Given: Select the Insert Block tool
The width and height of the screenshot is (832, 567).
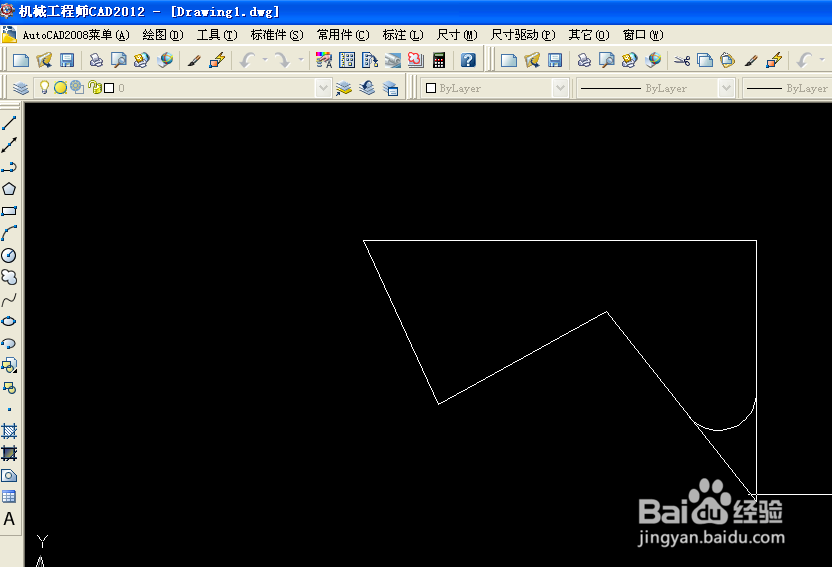Looking at the screenshot, I should [9, 365].
